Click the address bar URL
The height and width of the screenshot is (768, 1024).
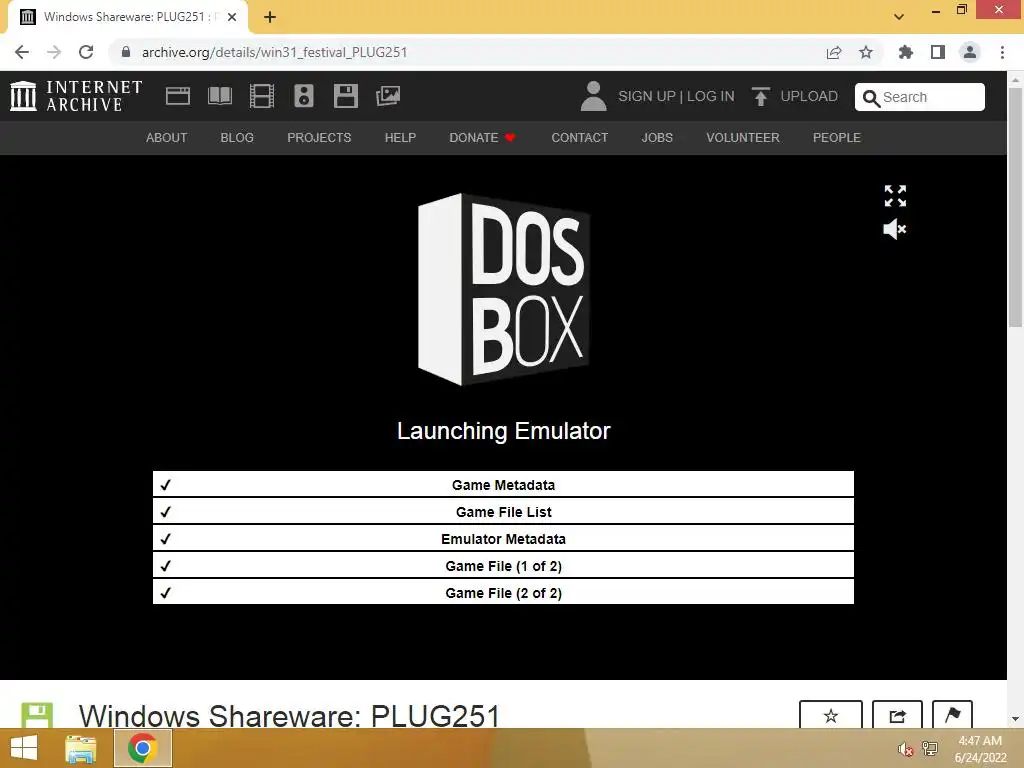pos(274,52)
